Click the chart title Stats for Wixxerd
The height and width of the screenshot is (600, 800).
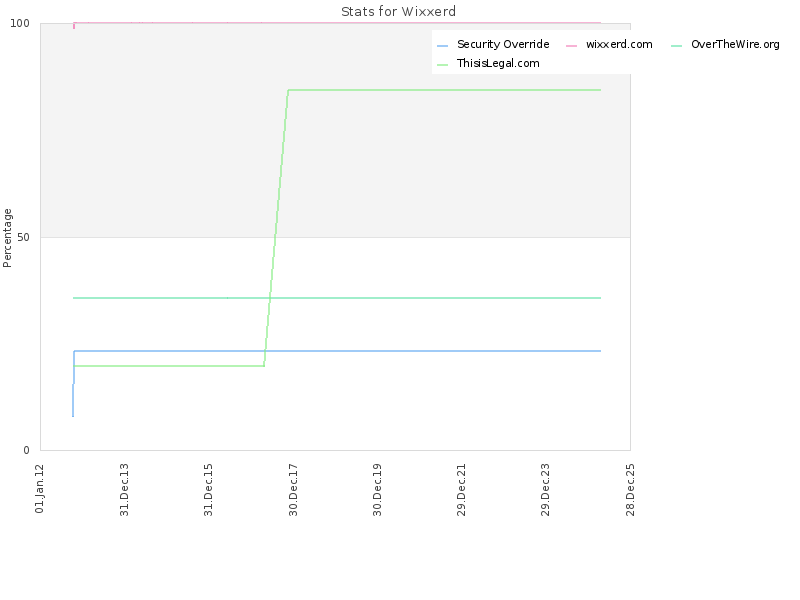[x=399, y=12]
